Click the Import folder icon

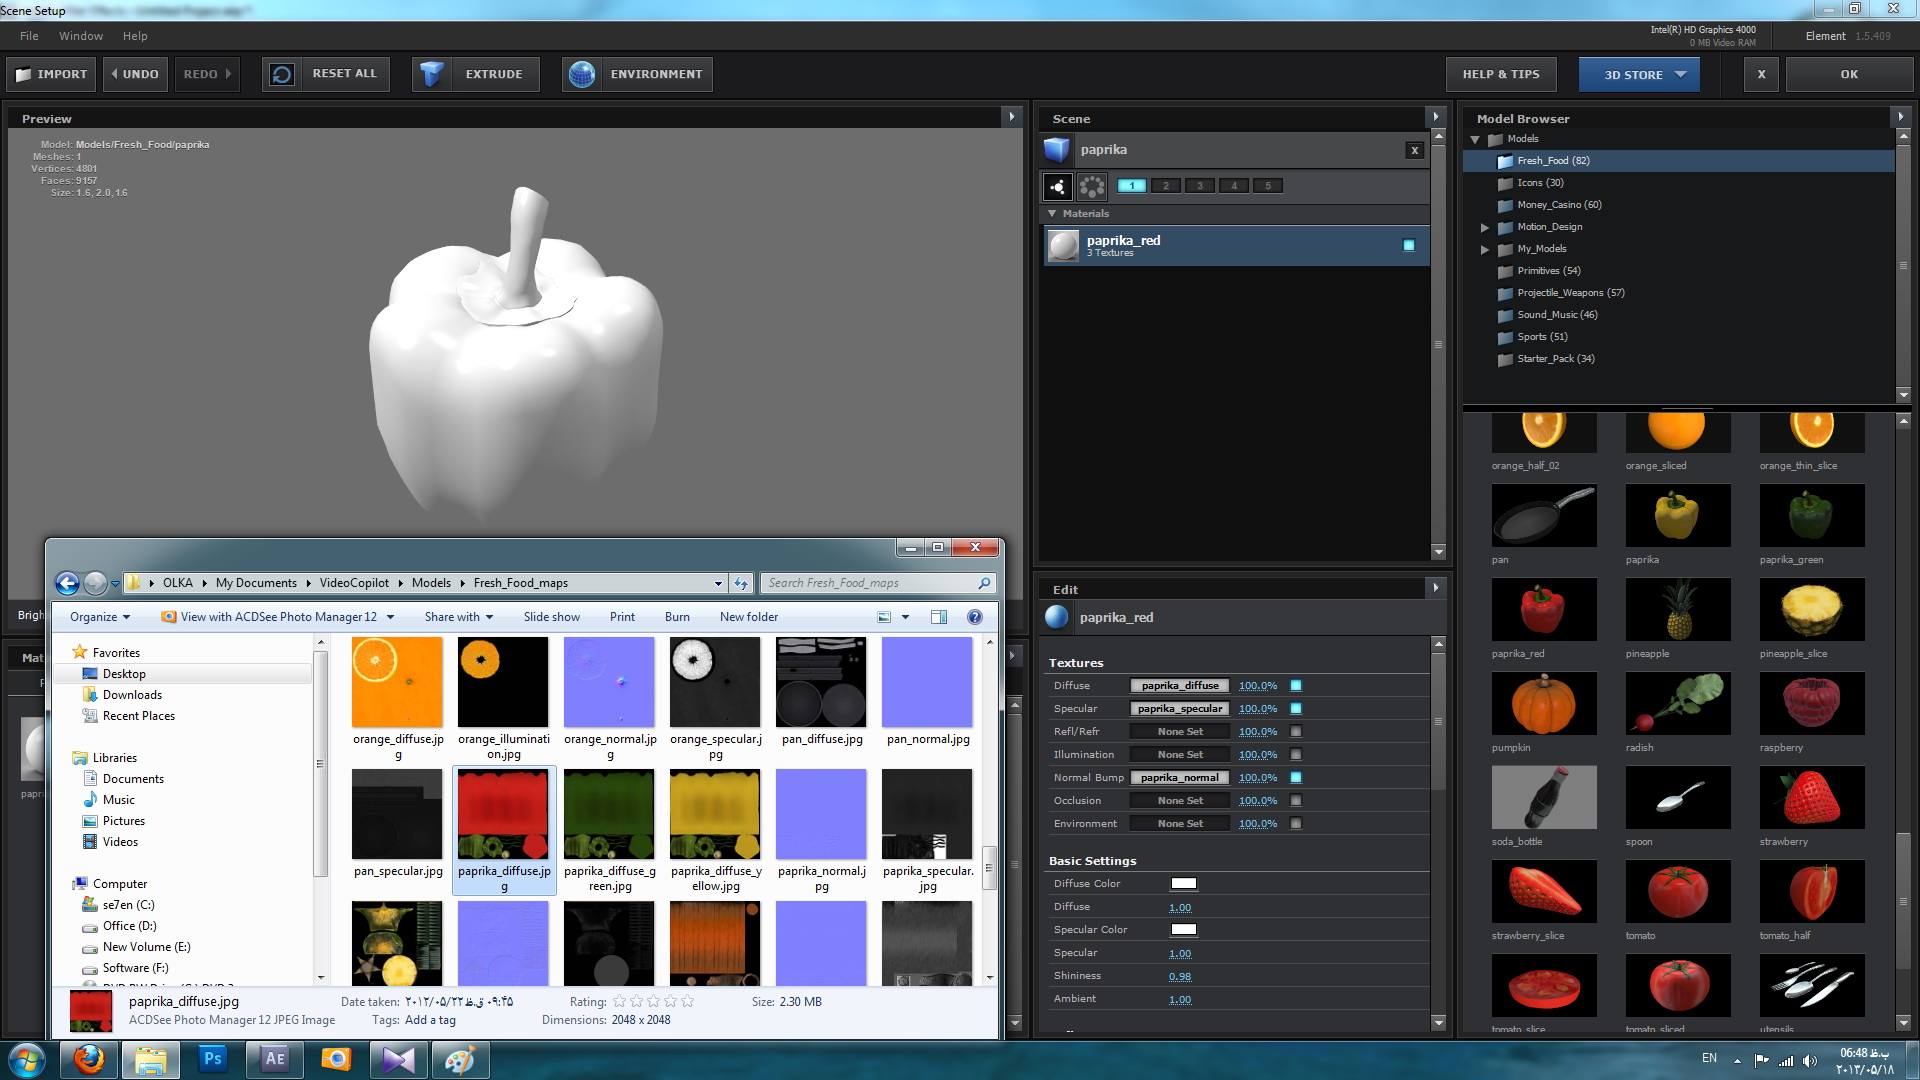pos(24,74)
